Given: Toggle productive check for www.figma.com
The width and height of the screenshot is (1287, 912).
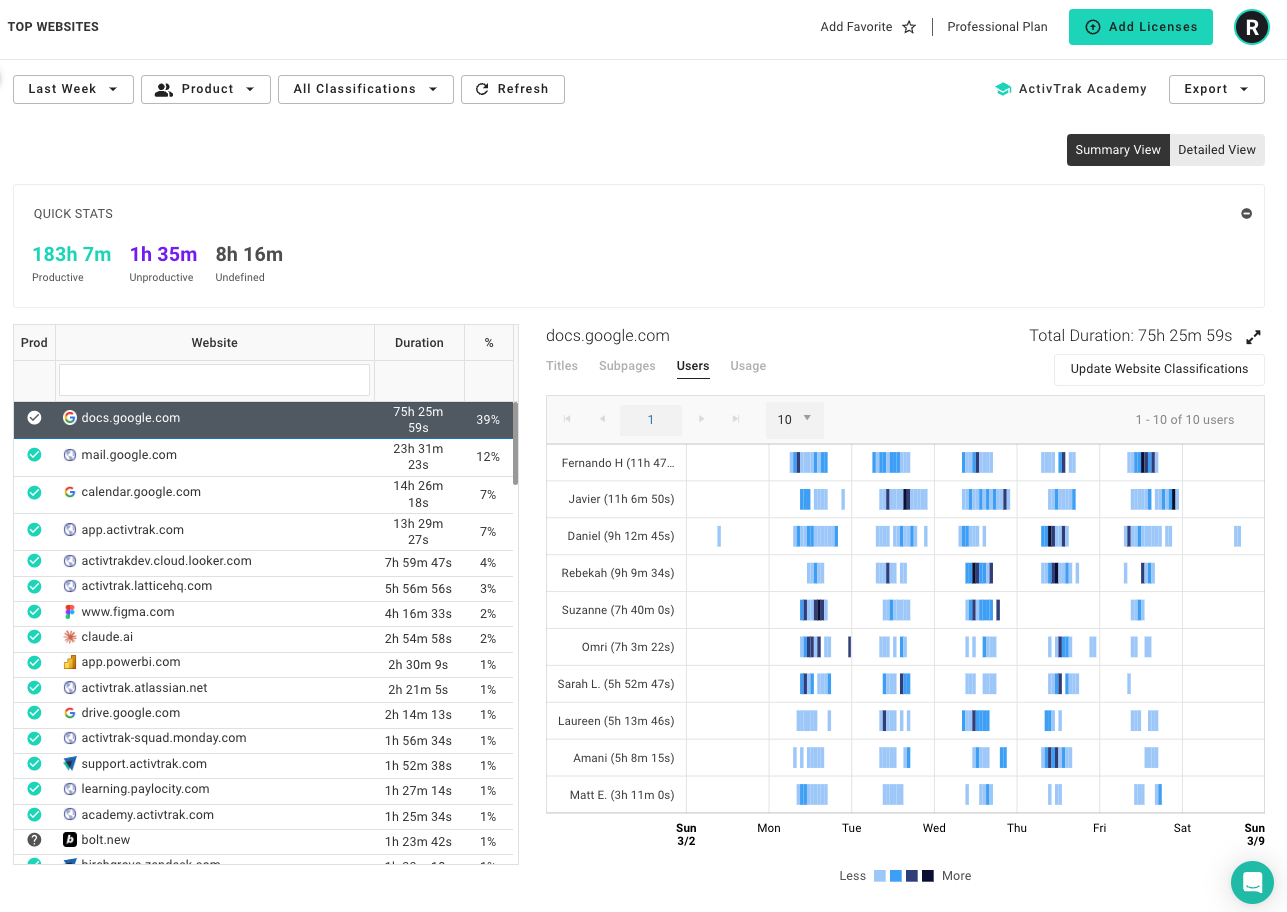Looking at the screenshot, I should (x=34, y=612).
